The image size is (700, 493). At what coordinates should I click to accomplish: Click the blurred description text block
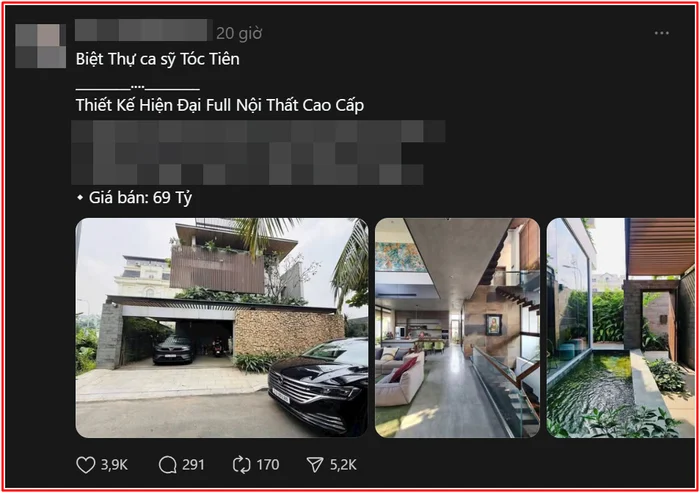tap(258, 152)
